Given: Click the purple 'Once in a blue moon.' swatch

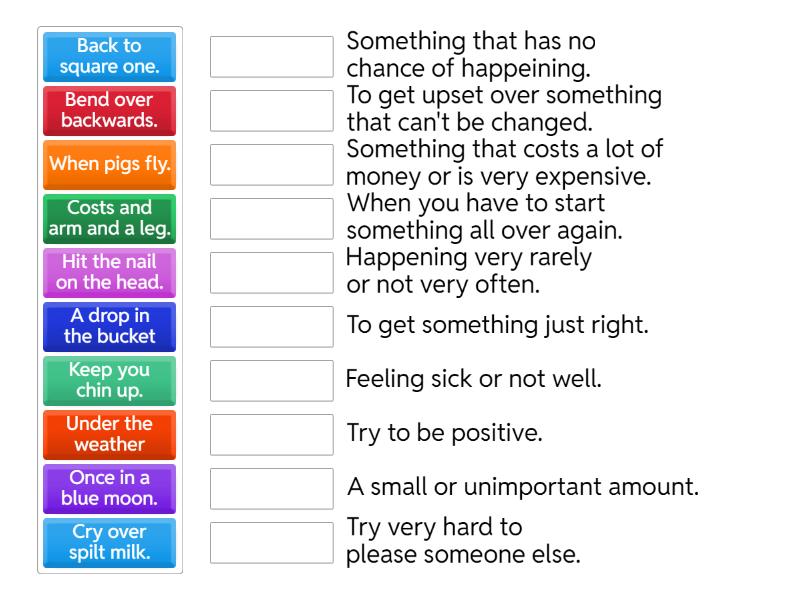Looking at the screenshot, I should [x=109, y=489].
